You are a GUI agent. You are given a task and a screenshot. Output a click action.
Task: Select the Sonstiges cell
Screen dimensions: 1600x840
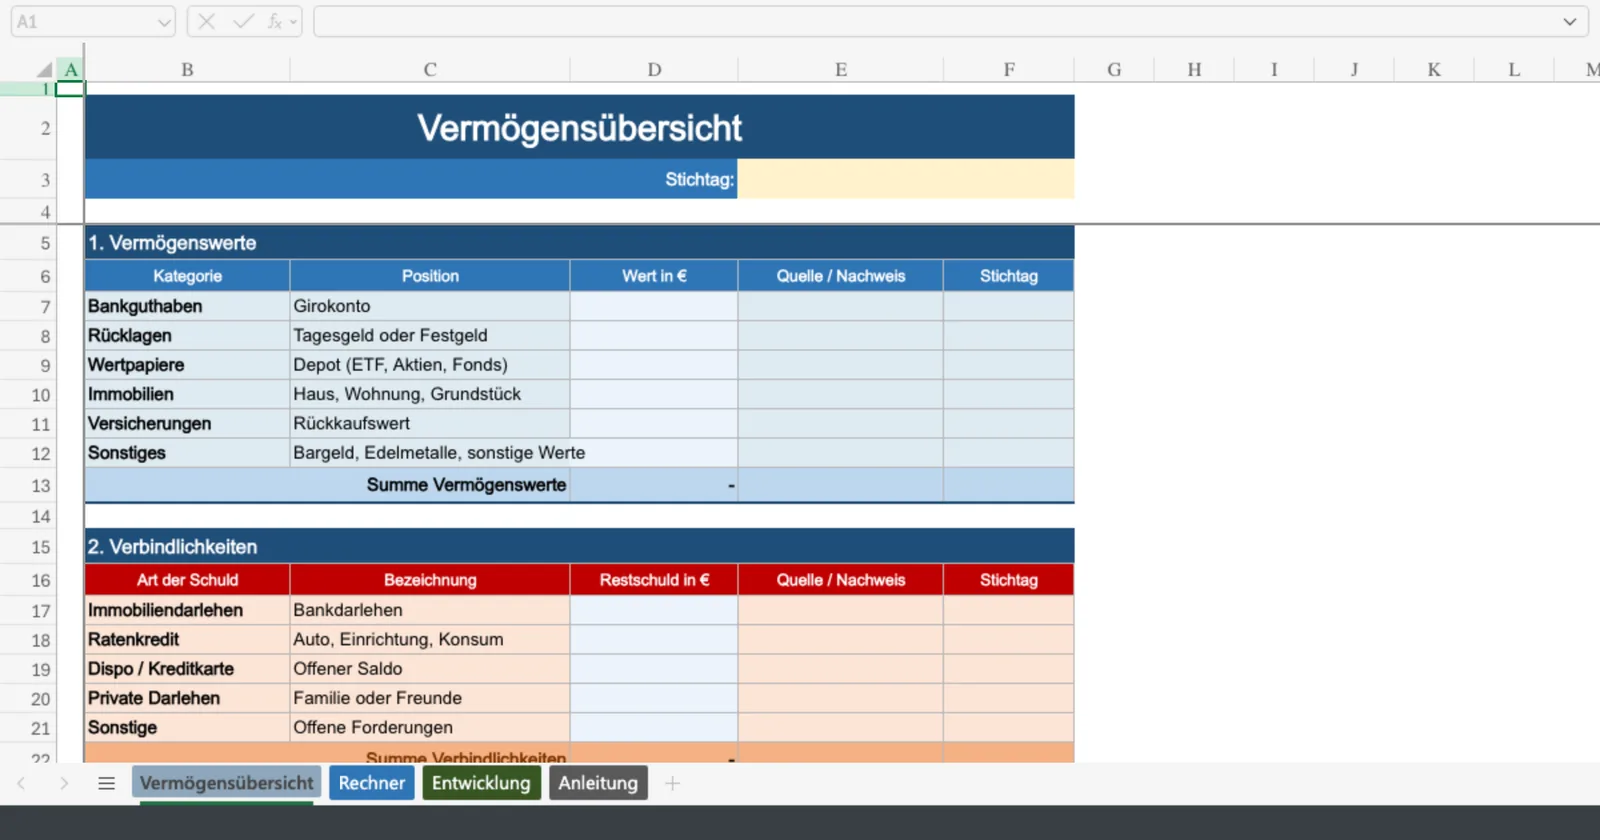[188, 453]
